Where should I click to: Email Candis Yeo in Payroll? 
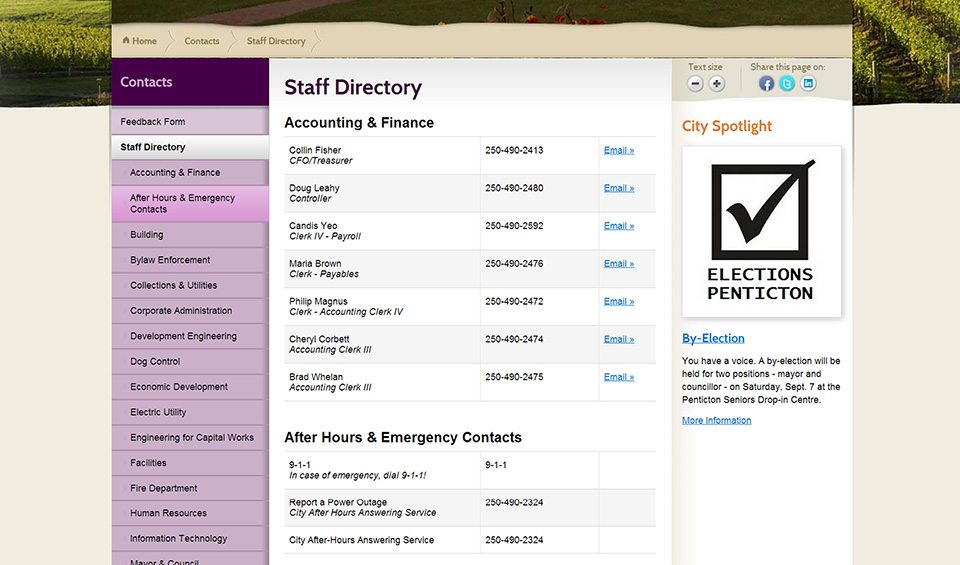tap(618, 226)
